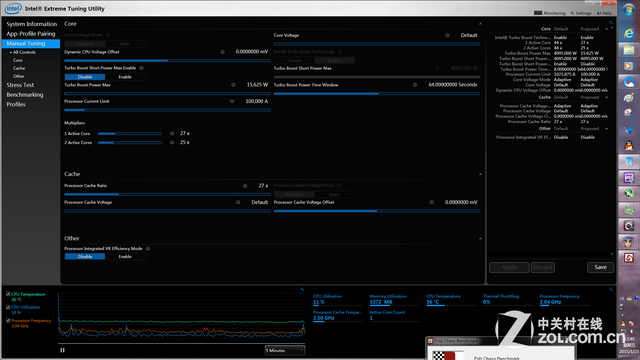The image size is (640, 360).
Task: Click the info icon beside Processor Cache Ratio
Action: click(x=245, y=186)
